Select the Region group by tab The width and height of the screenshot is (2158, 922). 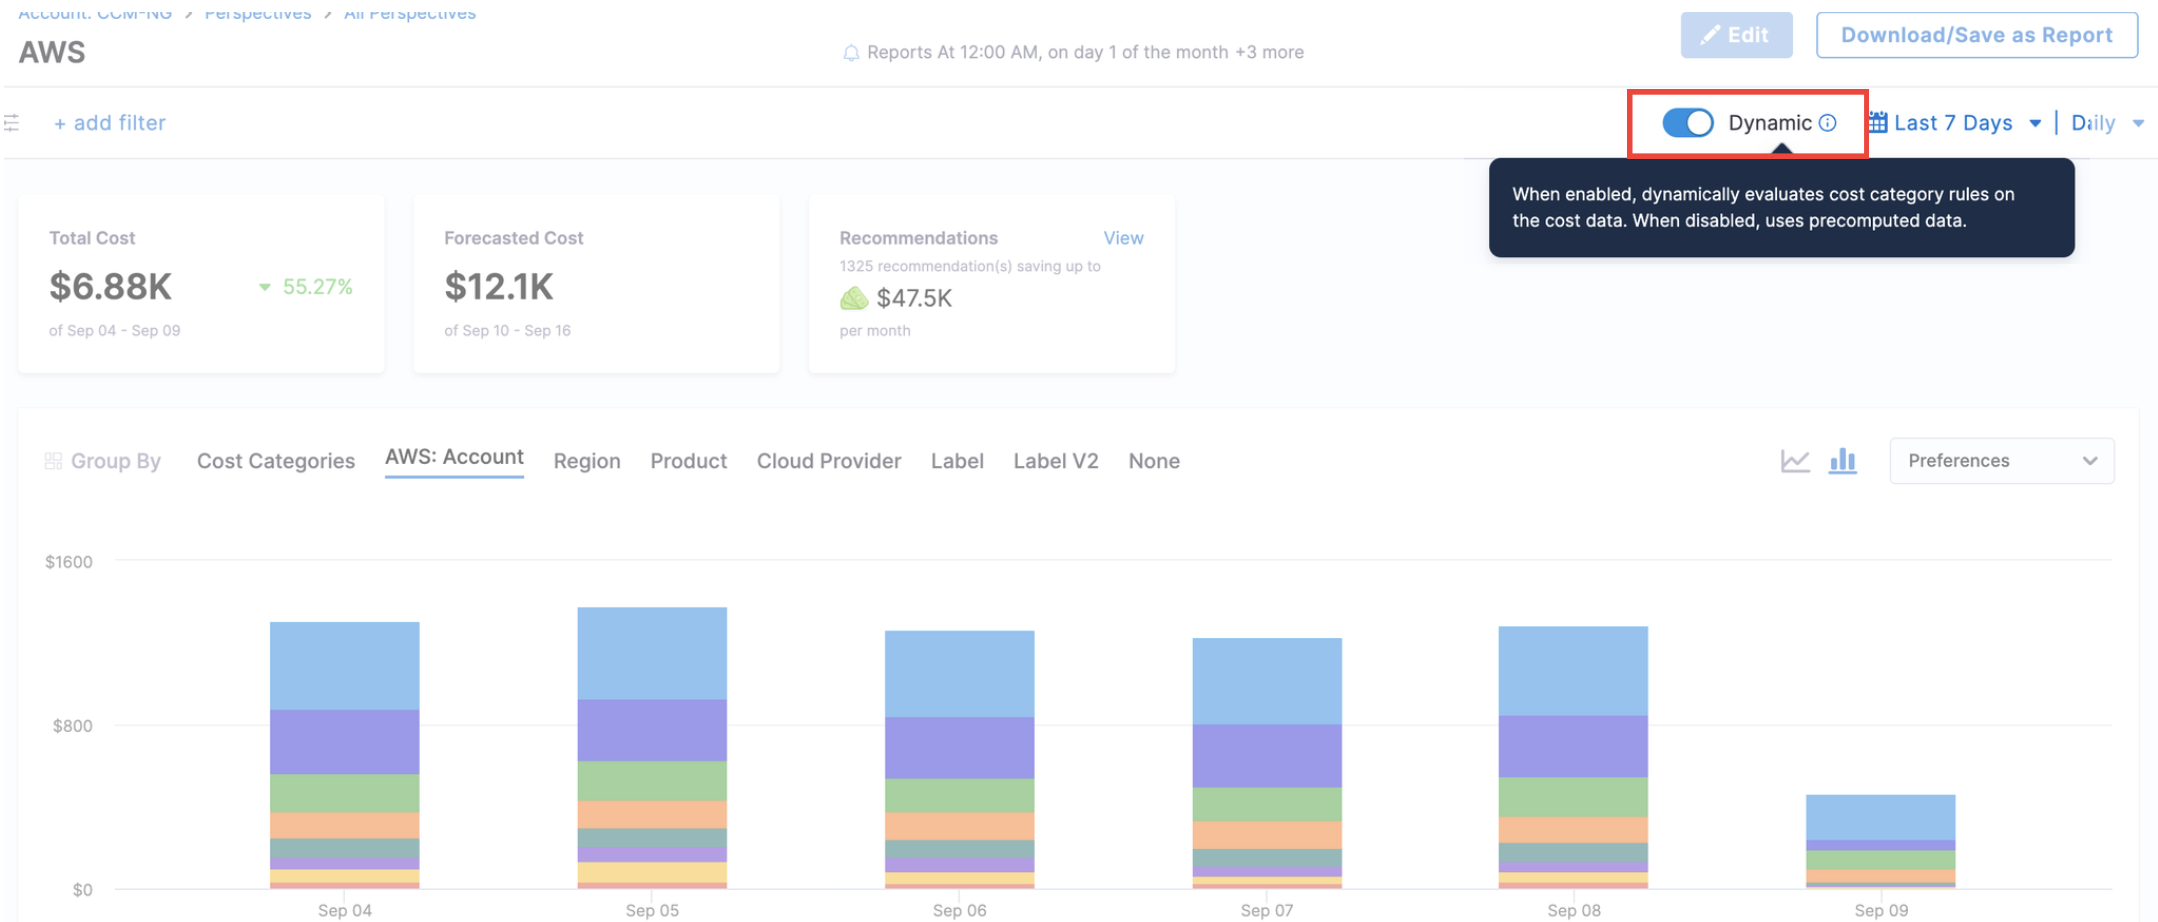coord(587,461)
